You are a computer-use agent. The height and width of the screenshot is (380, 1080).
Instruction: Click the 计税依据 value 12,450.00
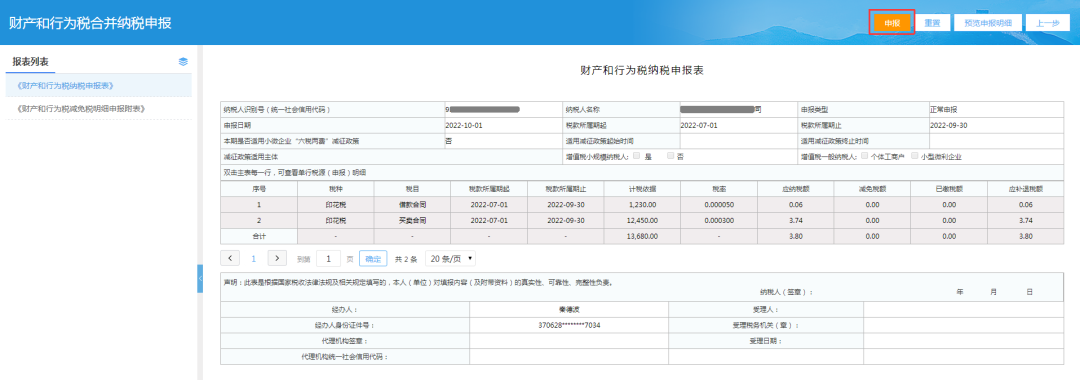(641, 220)
